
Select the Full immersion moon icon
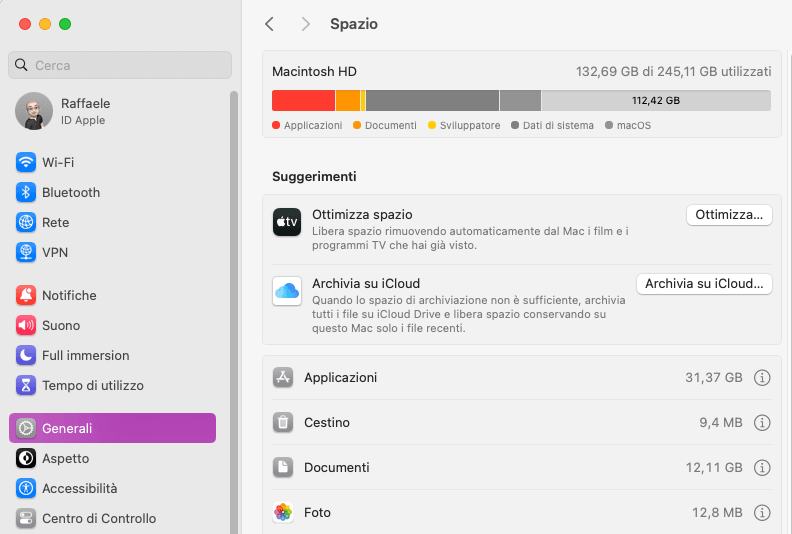pyautogui.click(x=26, y=355)
